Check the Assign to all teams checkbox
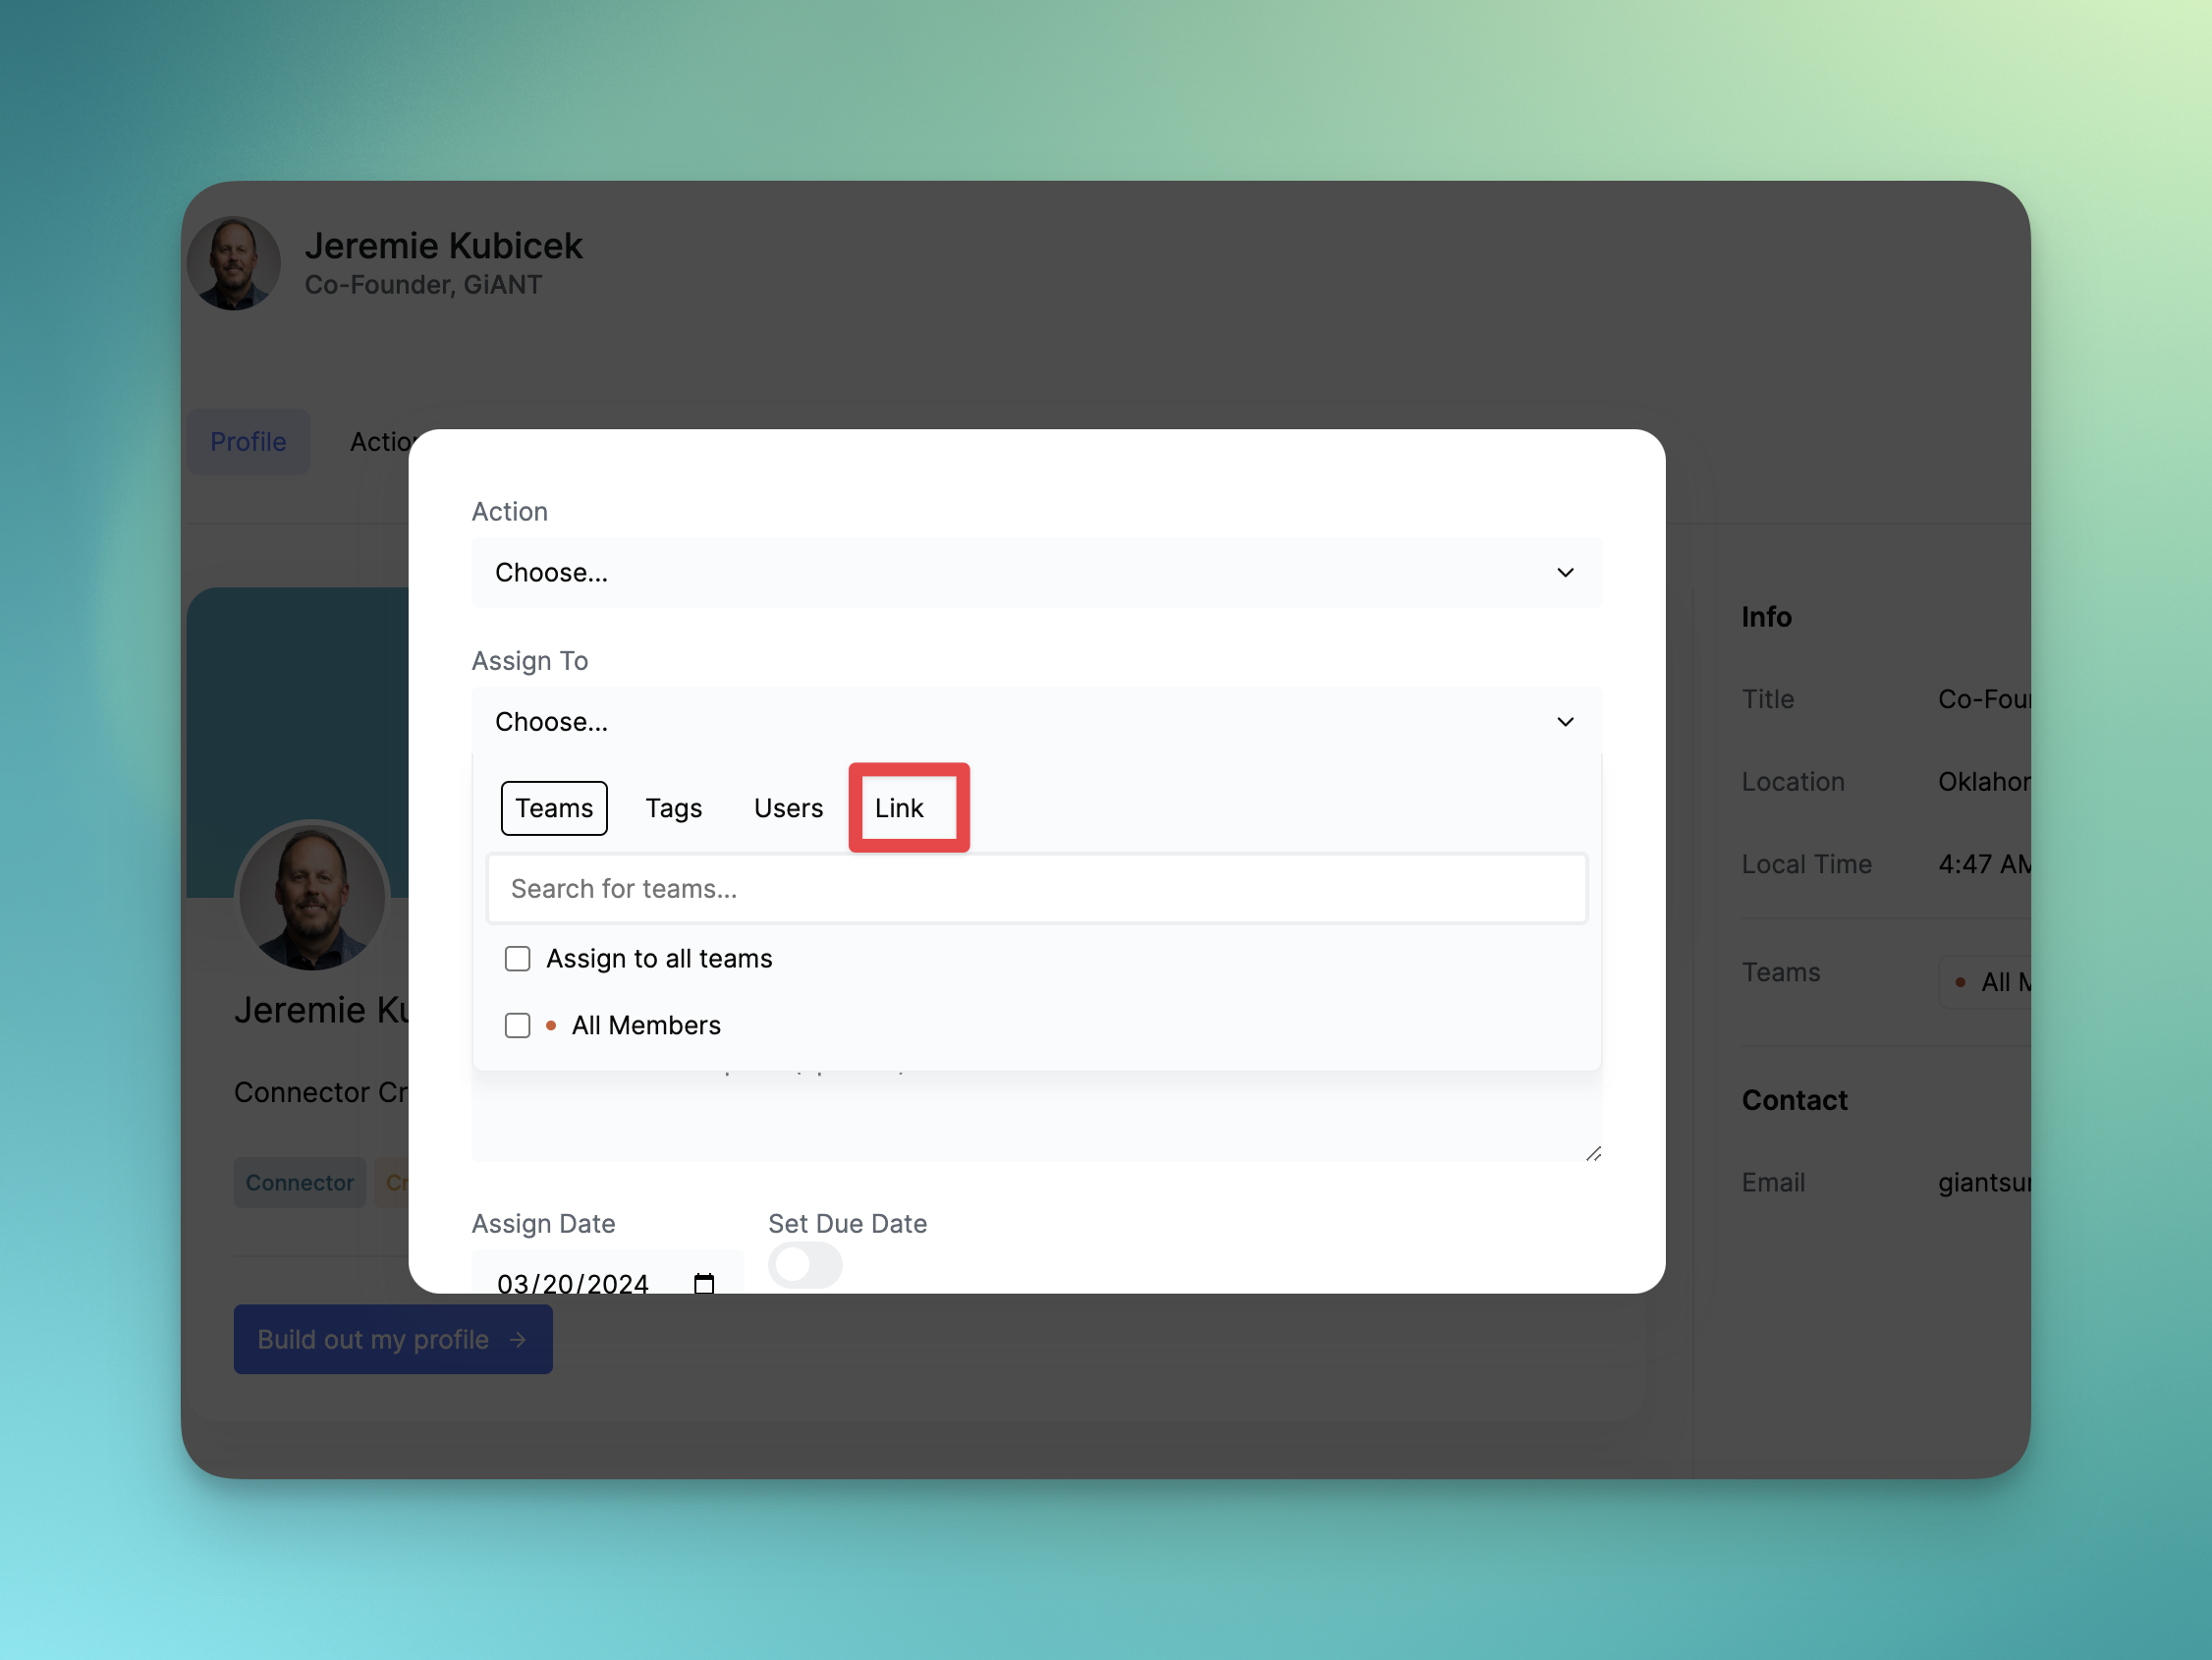 pyautogui.click(x=517, y=958)
